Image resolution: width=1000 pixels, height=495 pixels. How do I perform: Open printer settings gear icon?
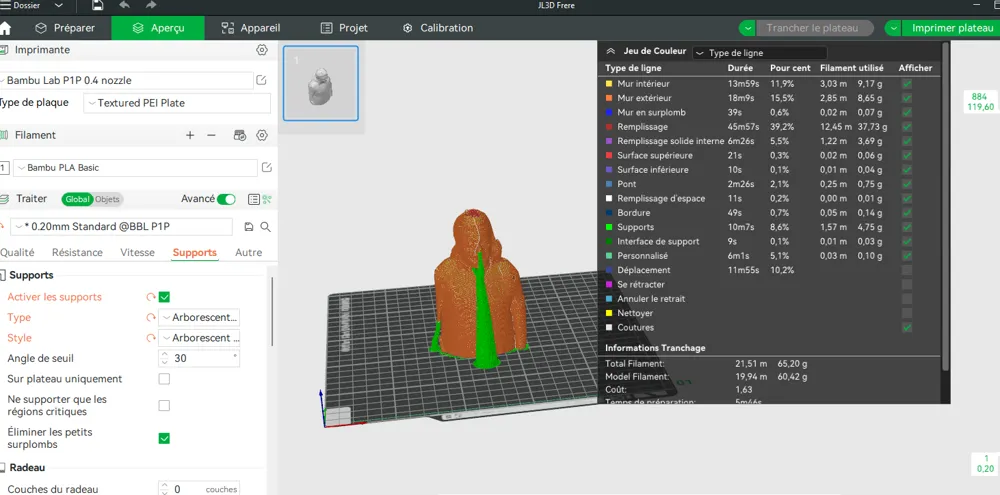pyautogui.click(x=261, y=50)
